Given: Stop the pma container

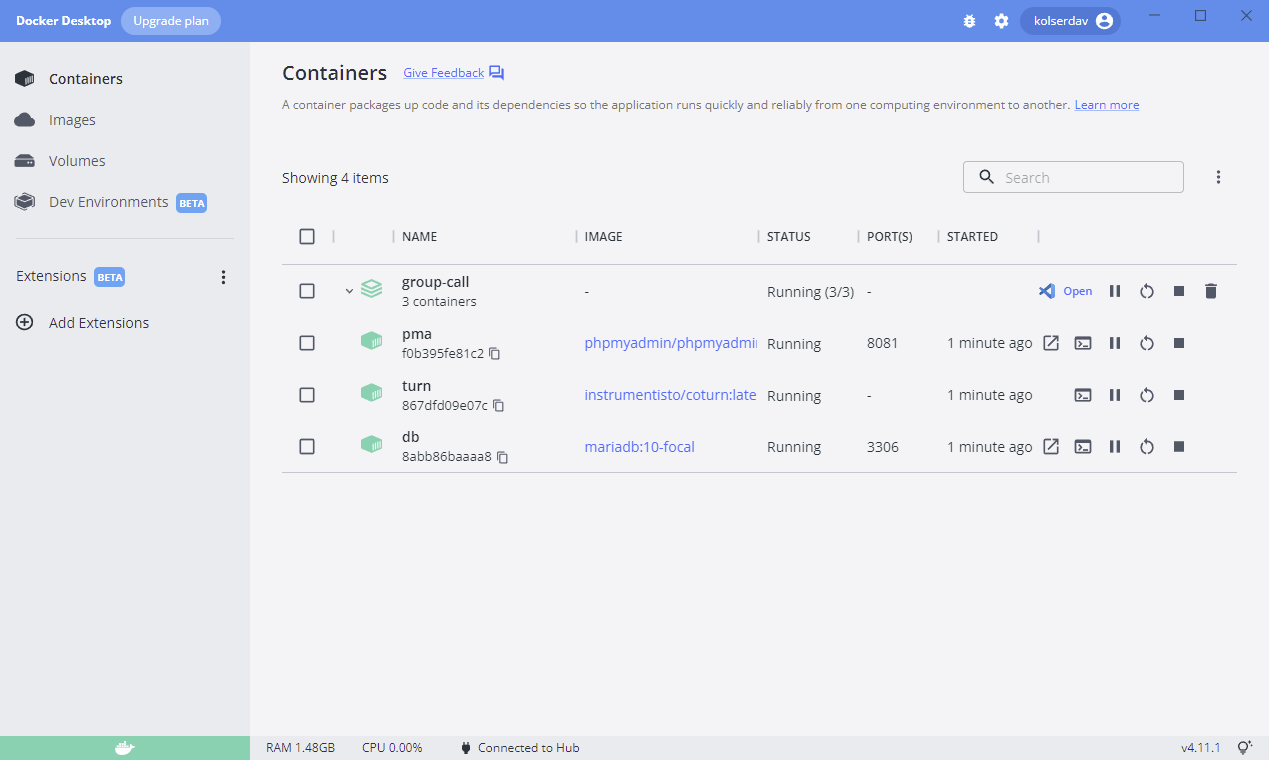Looking at the screenshot, I should tap(1179, 343).
